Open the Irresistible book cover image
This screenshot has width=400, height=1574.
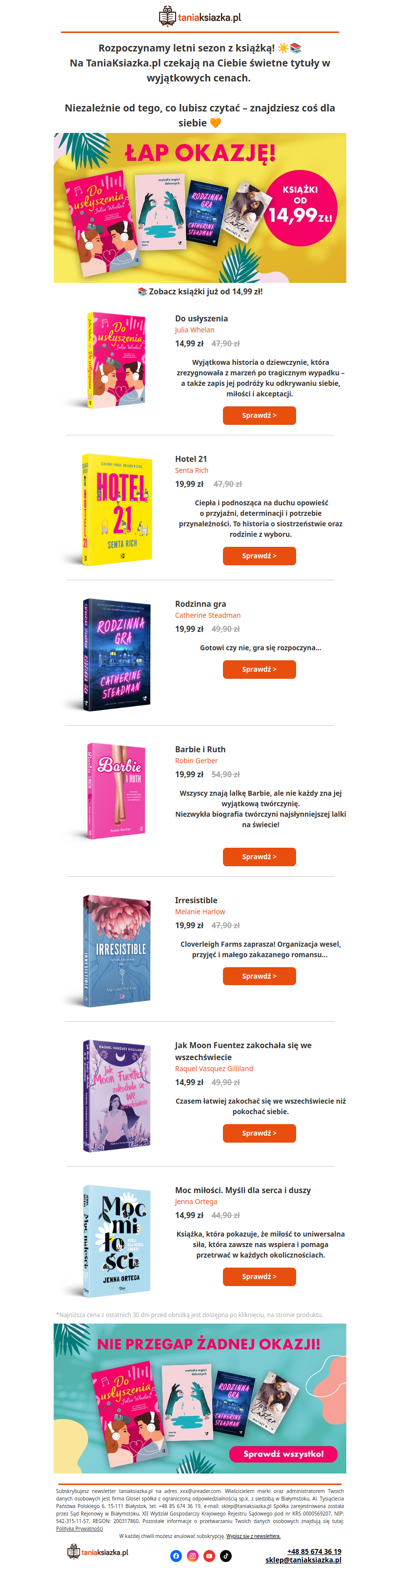tap(117, 950)
